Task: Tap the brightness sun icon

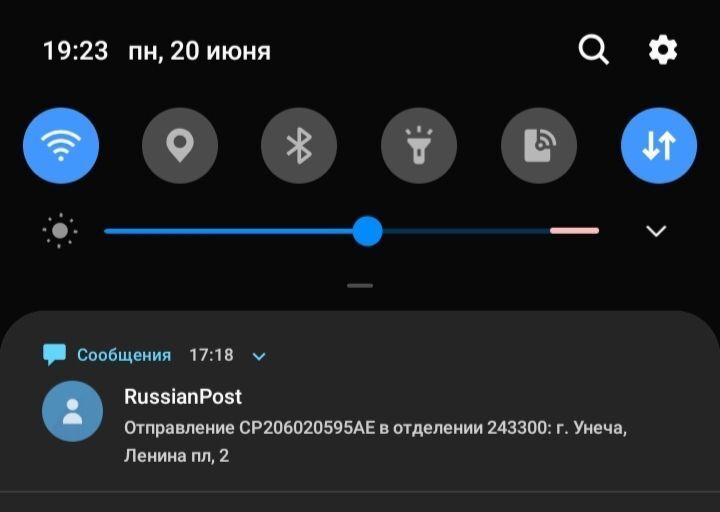Action: (x=60, y=231)
